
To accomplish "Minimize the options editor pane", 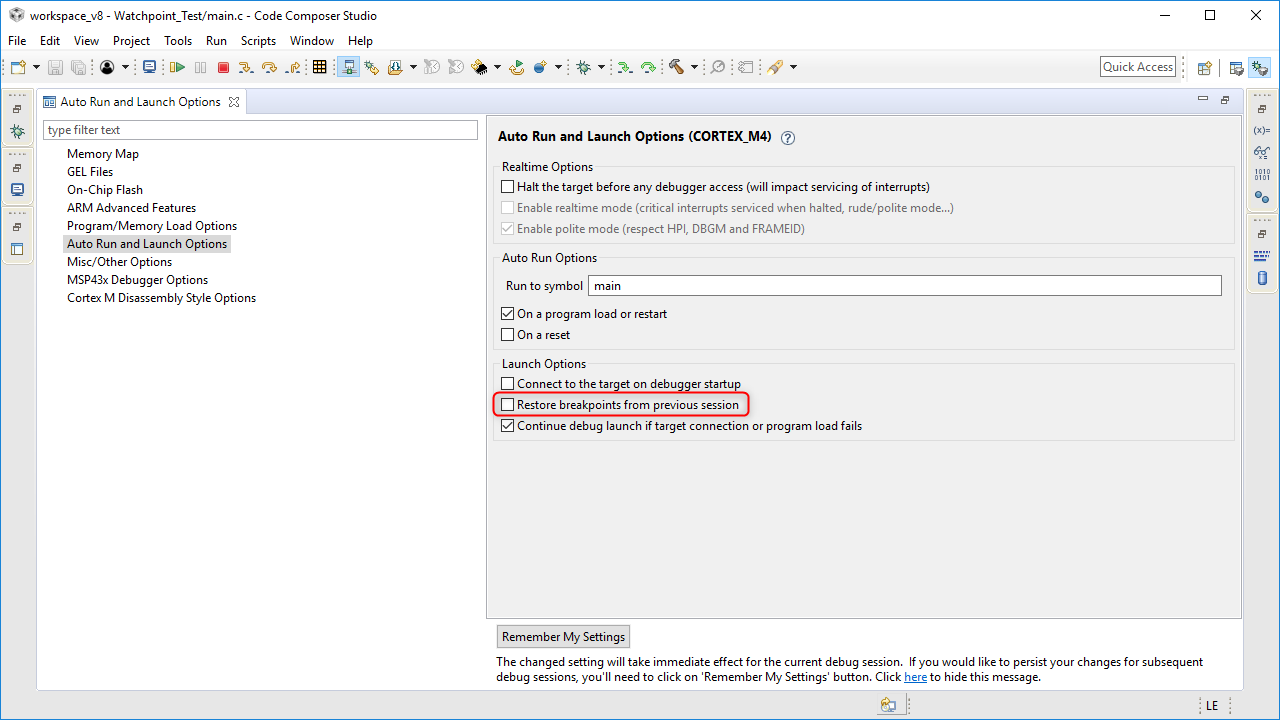I will point(1203,99).
